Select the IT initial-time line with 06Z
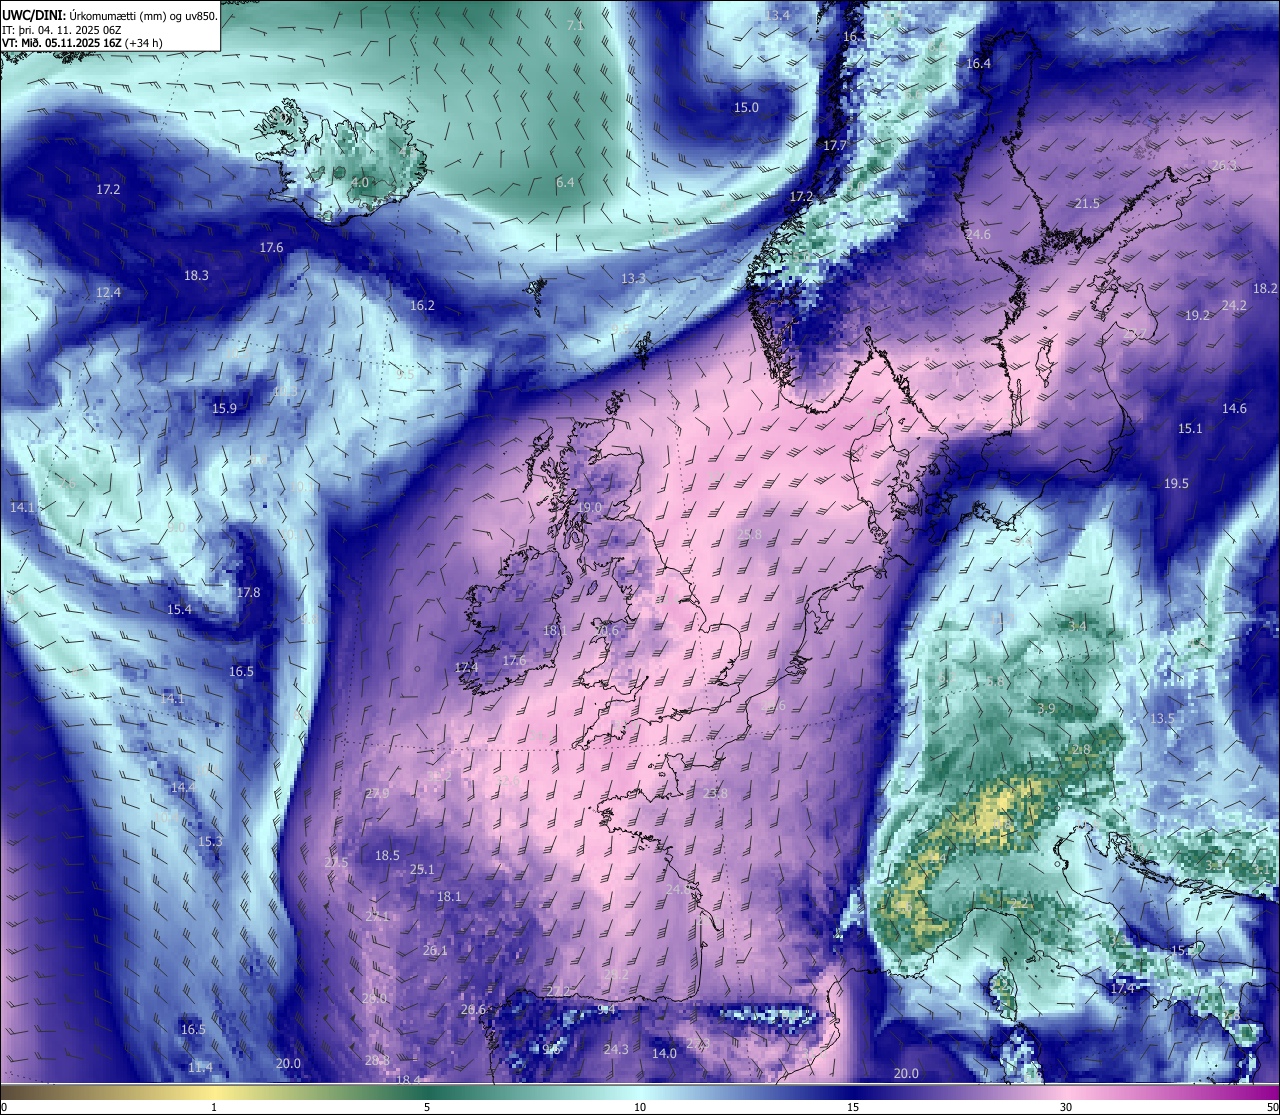This screenshot has height=1115, width=1280. (x=62, y=29)
